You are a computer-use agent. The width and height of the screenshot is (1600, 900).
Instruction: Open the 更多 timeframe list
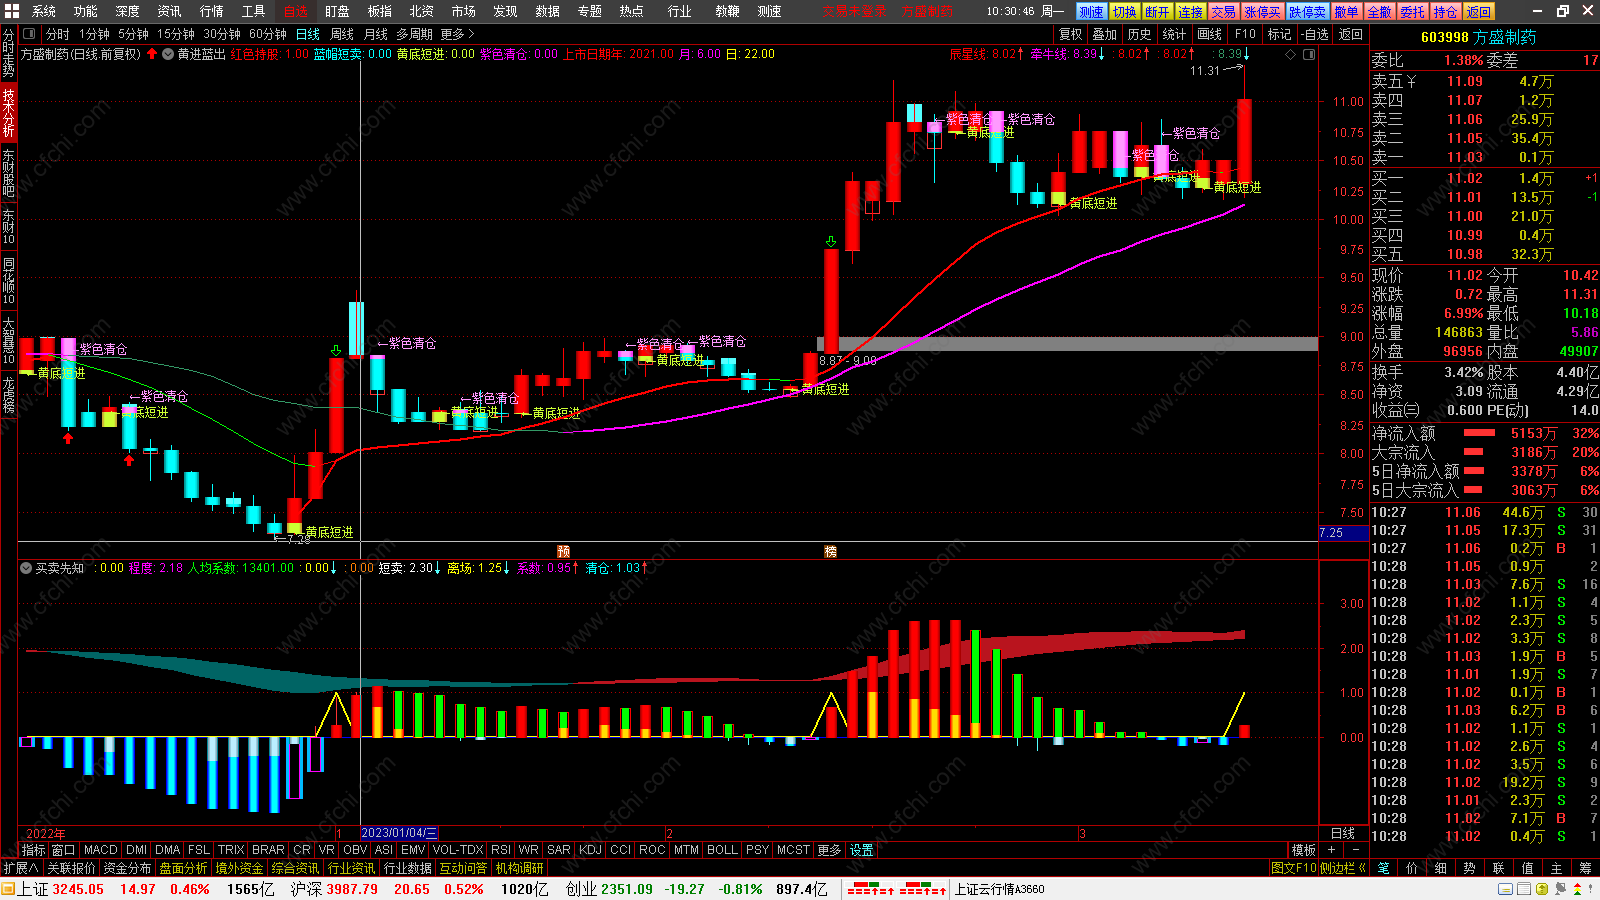(x=457, y=34)
